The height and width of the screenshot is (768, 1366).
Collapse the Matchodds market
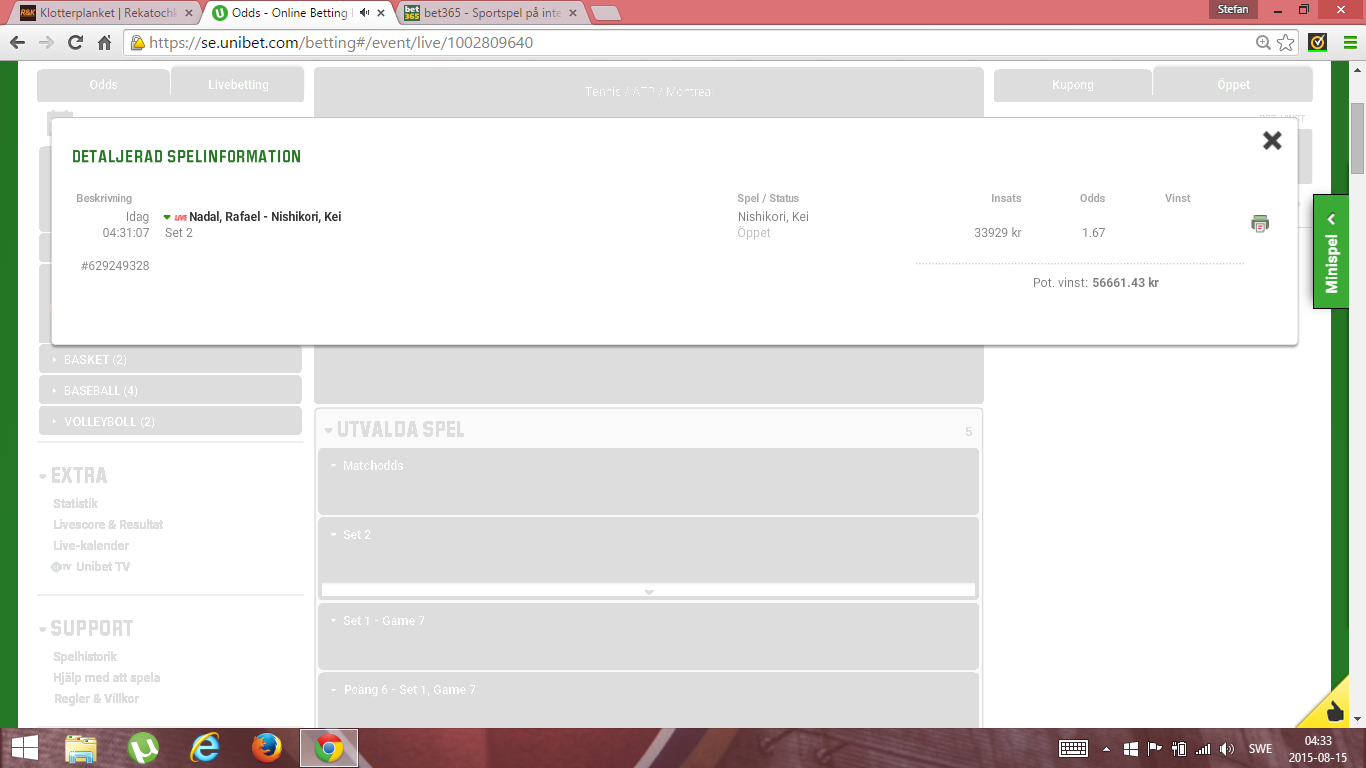pos(367,466)
